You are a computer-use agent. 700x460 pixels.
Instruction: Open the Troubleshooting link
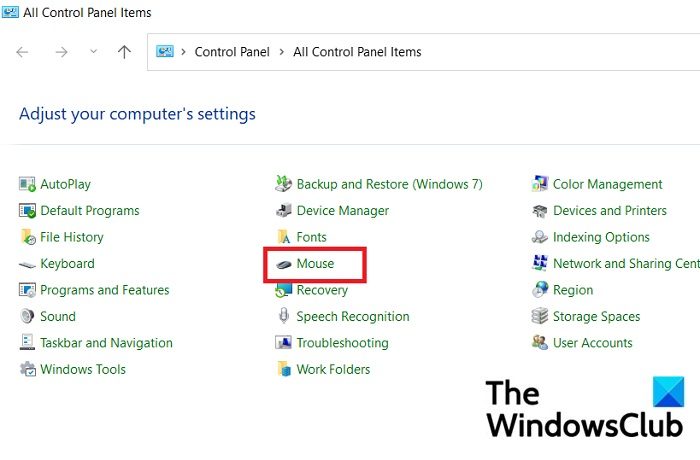(343, 343)
